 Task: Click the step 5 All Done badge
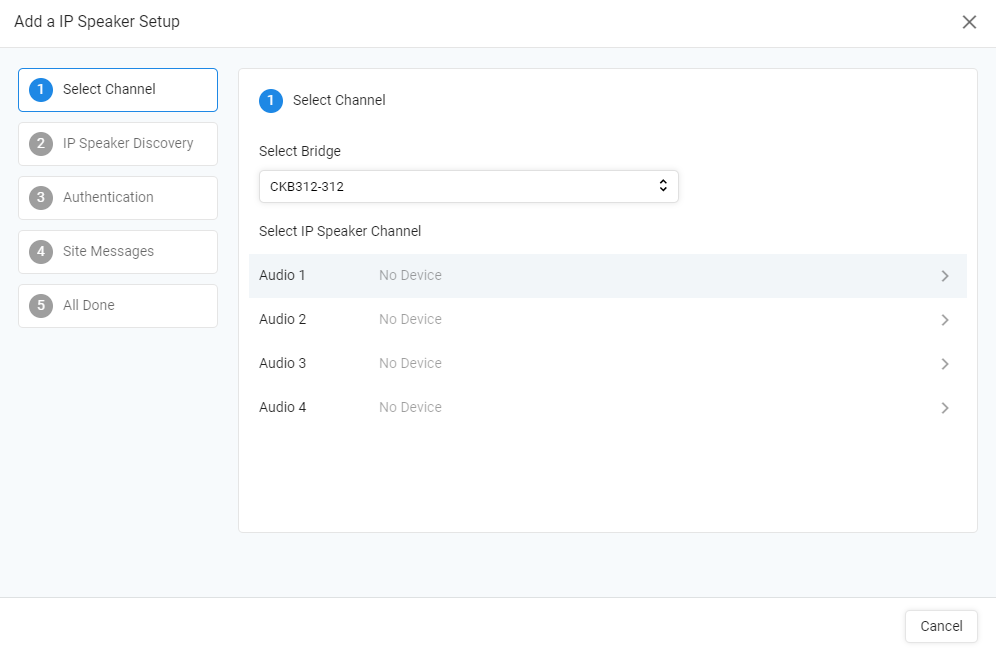(41, 306)
